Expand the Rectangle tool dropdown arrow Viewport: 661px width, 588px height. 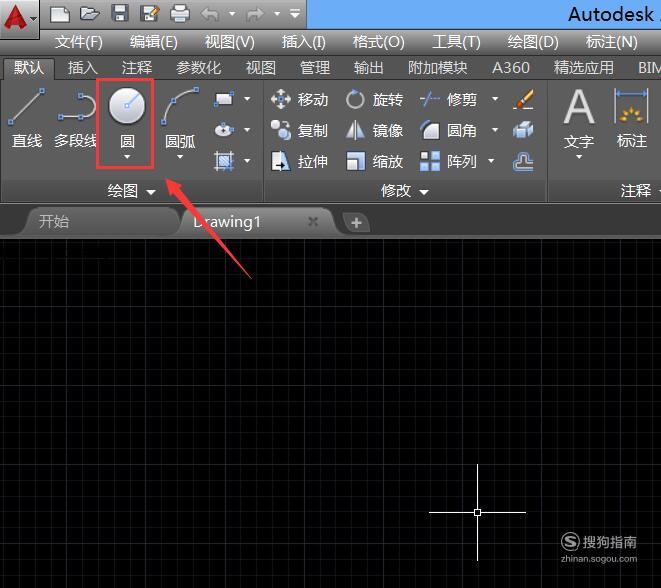247,99
